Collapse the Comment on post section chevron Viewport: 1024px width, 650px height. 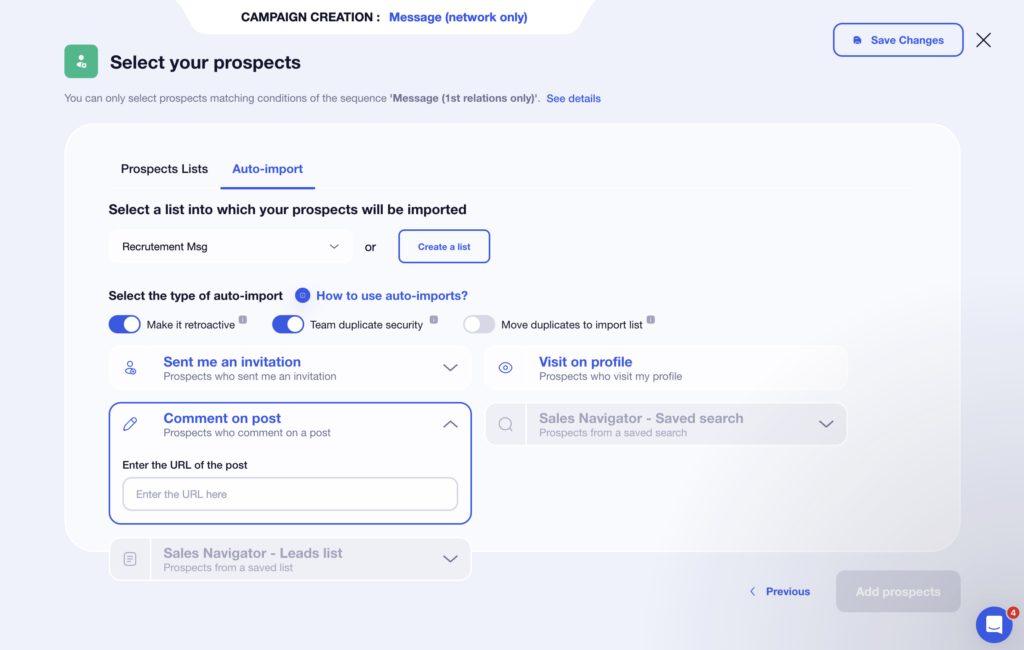point(450,424)
